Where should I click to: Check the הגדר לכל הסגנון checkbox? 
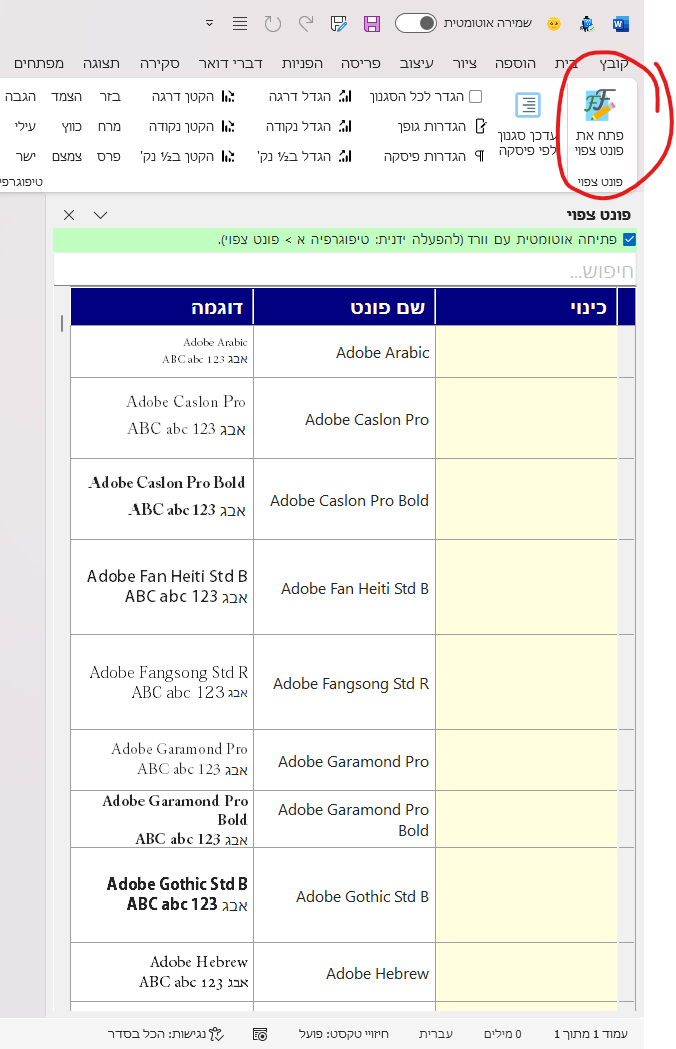(x=475, y=96)
